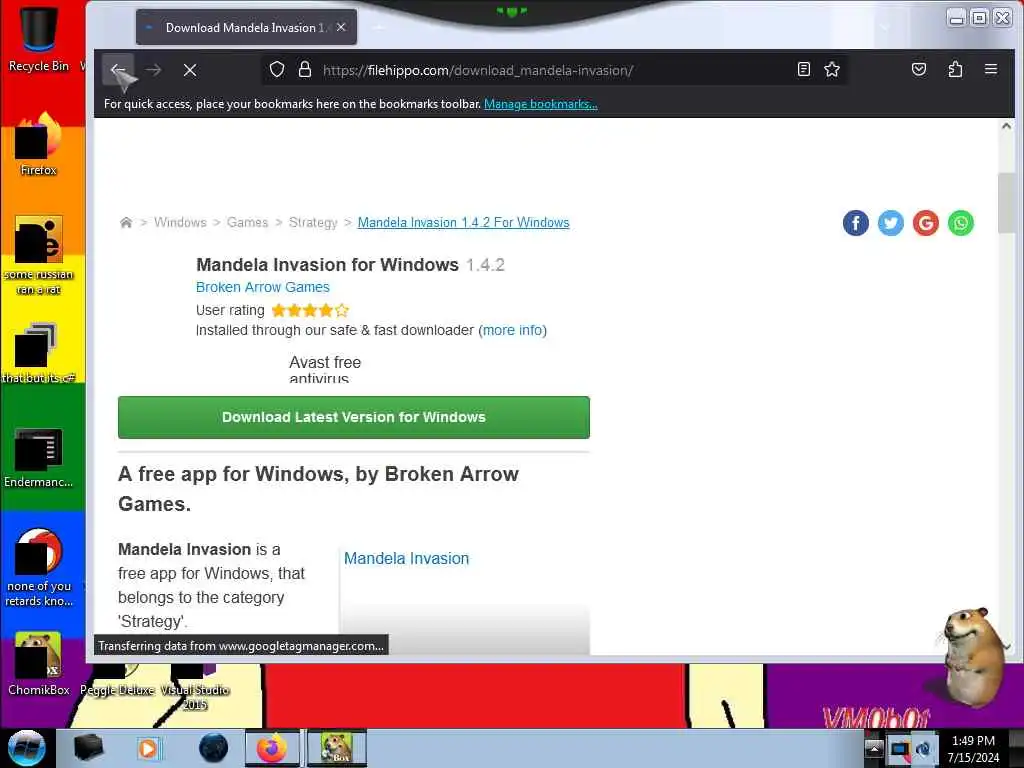
Task: Click the user rating stars
Action: [310, 310]
